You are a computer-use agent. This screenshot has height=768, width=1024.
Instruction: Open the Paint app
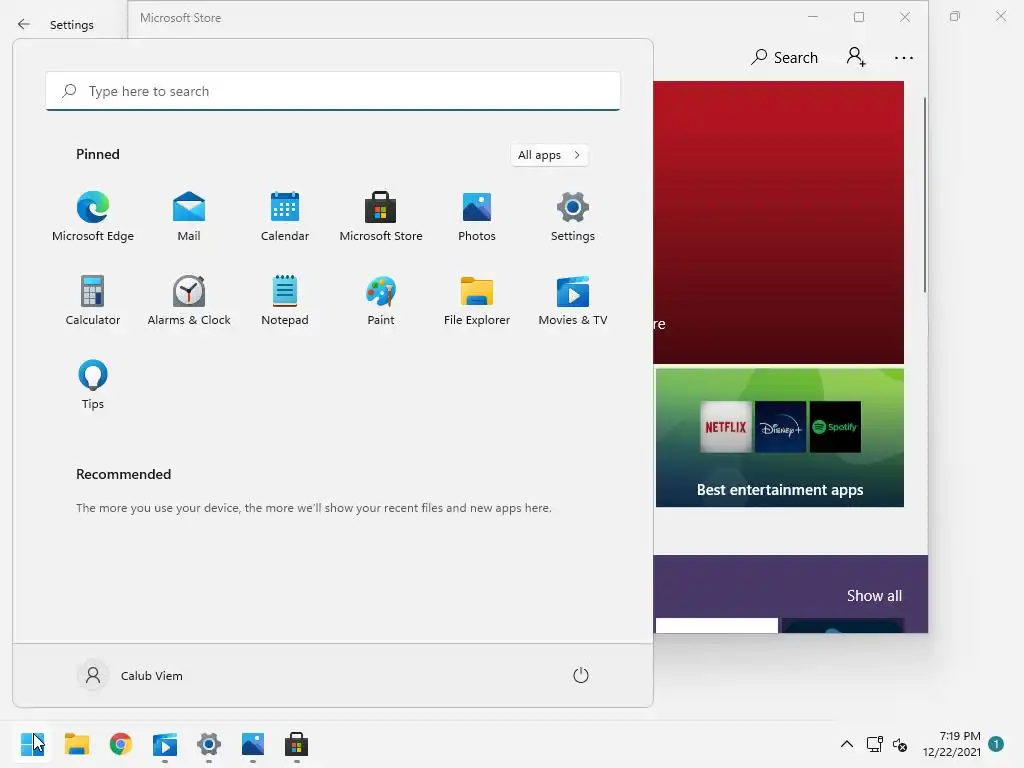coord(381,300)
